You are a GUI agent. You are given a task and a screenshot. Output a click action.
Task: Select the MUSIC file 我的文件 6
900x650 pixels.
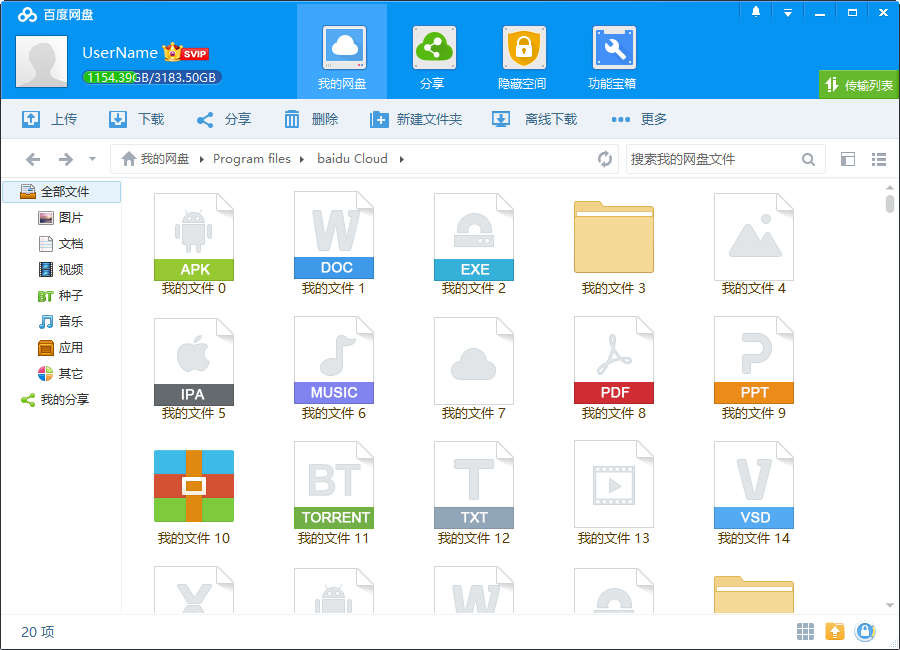pyautogui.click(x=334, y=369)
